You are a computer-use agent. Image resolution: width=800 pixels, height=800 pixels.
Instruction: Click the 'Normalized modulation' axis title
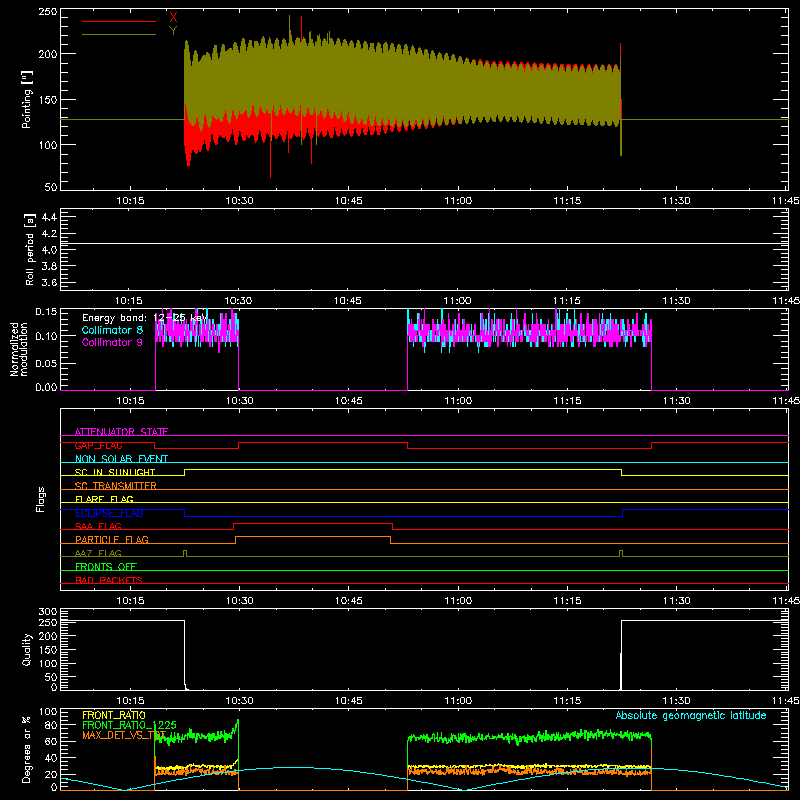tap(19, 349)
